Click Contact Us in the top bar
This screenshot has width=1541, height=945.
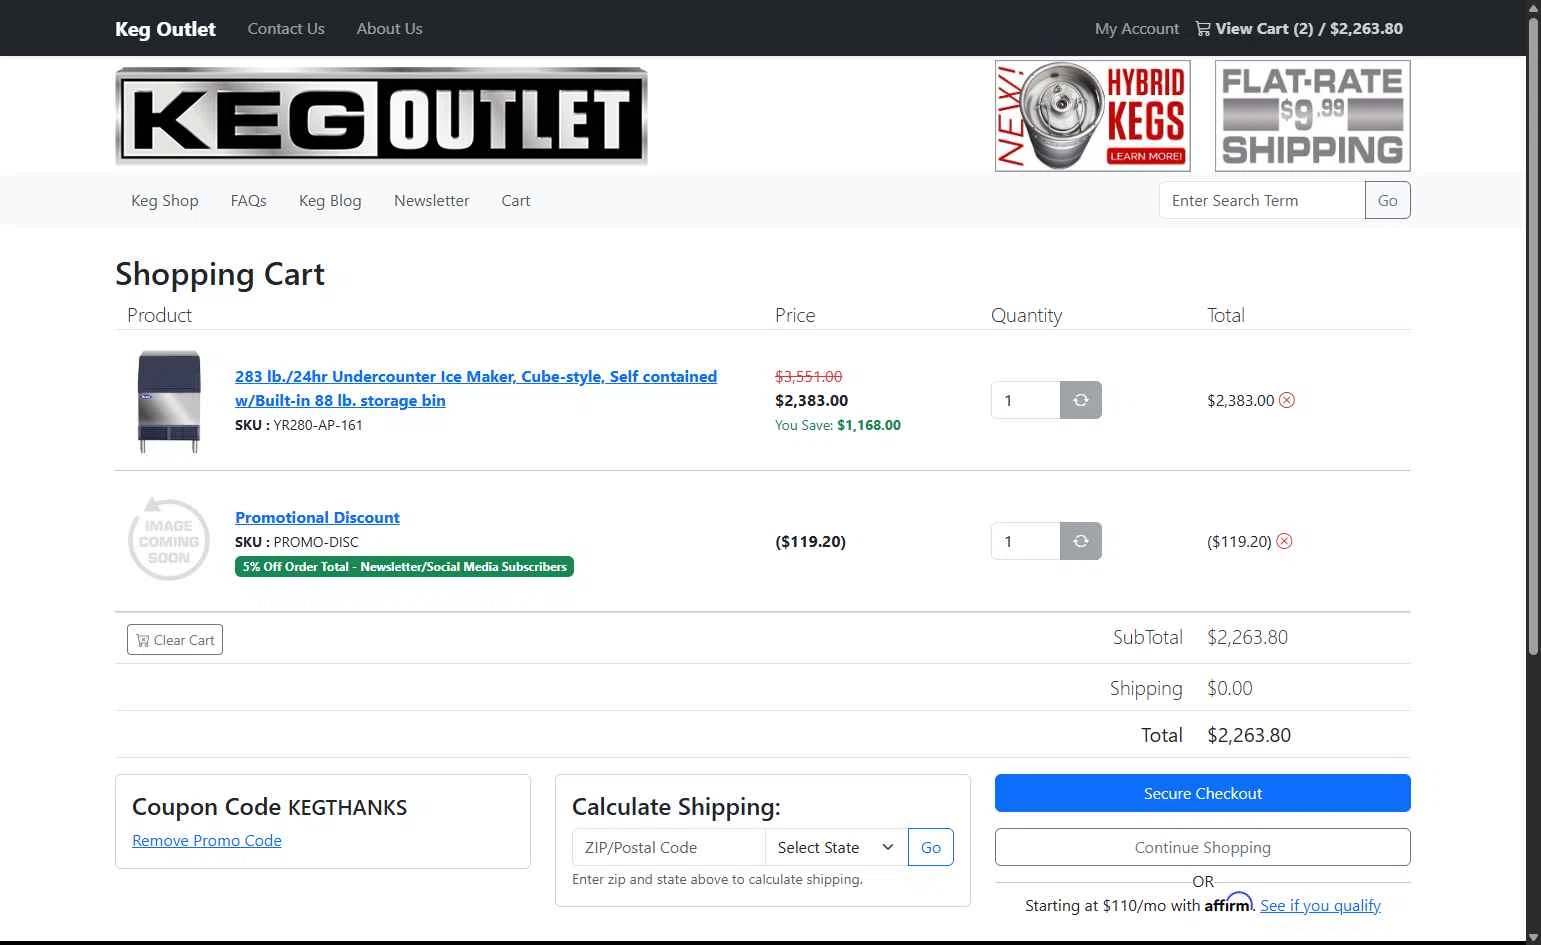[286, 28]
